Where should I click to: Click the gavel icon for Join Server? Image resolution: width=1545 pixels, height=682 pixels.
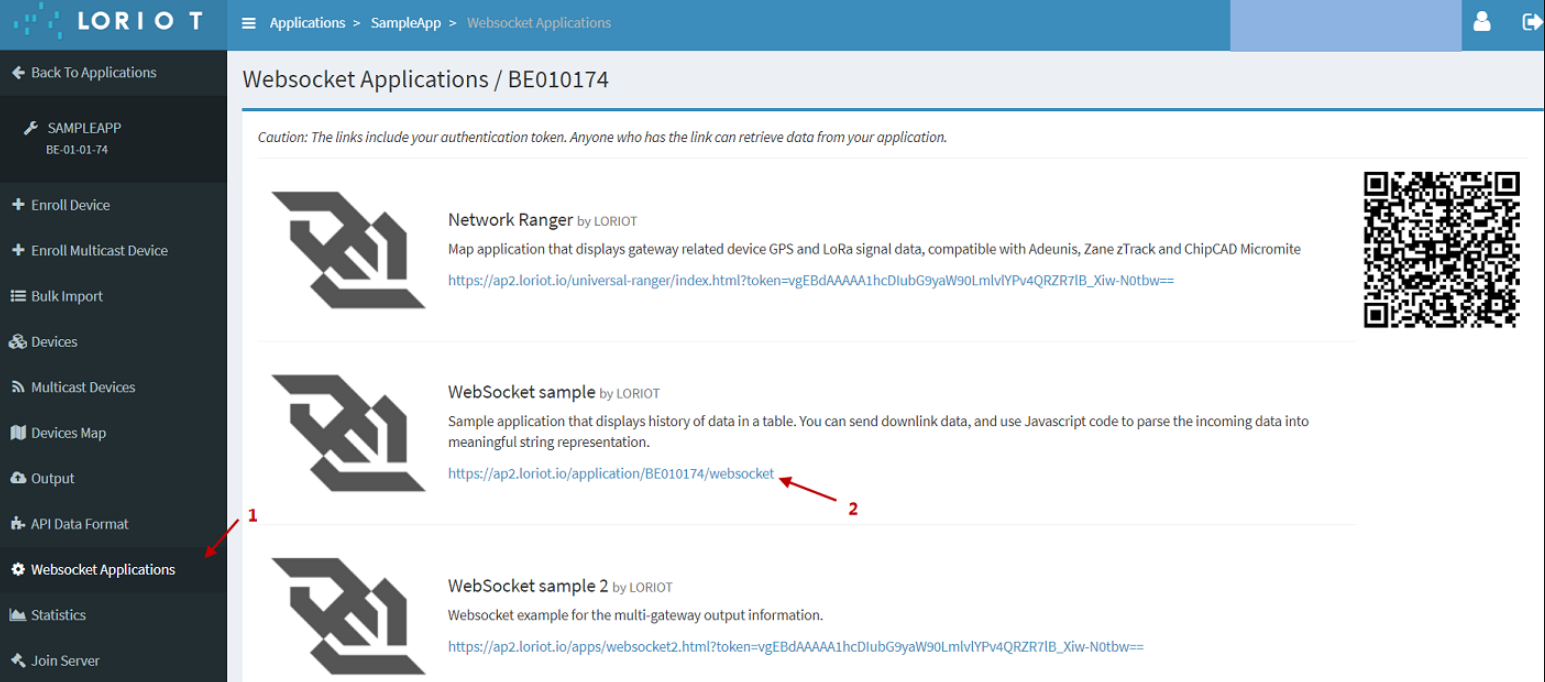point(18,660)
